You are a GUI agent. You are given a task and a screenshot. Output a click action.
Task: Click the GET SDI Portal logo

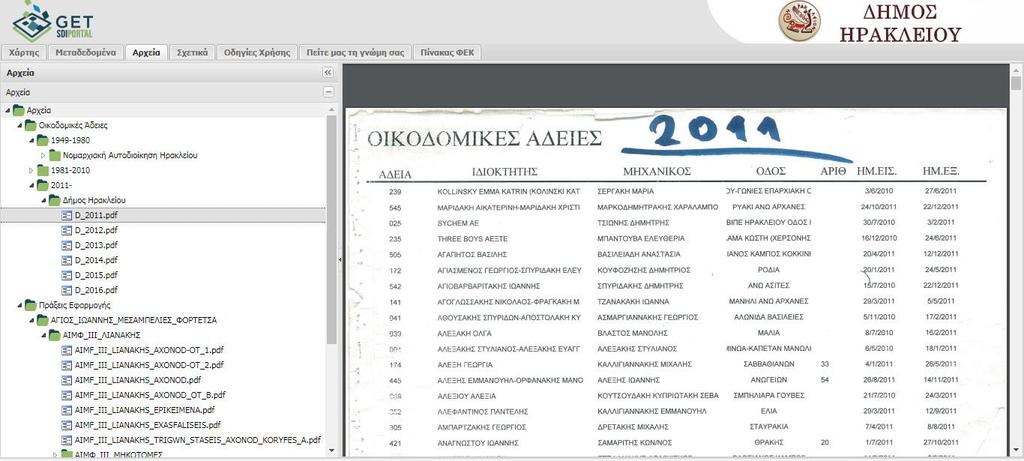tap(52, 22)
